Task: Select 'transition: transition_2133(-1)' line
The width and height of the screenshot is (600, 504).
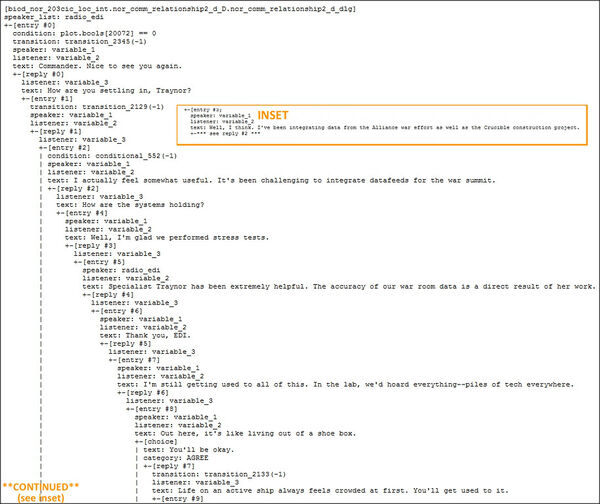Action: pyautogui.click(x=219, y=474)
